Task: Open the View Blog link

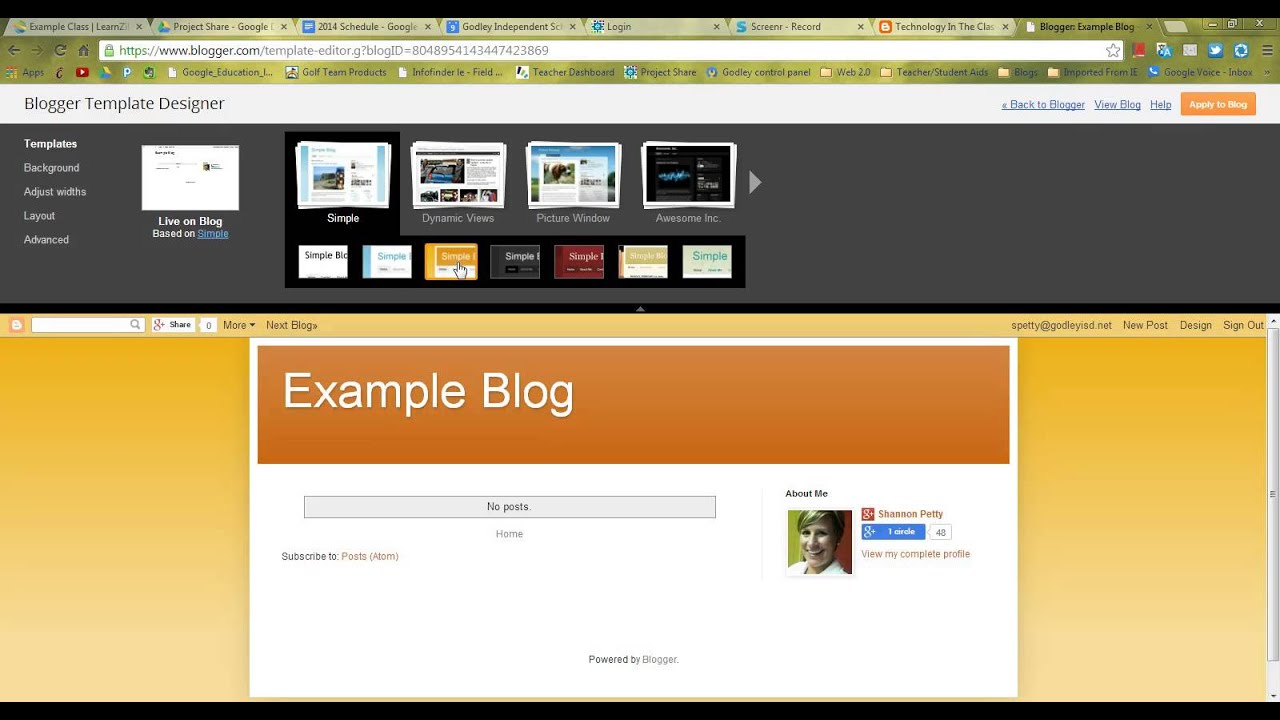Action: point(1117,105)
